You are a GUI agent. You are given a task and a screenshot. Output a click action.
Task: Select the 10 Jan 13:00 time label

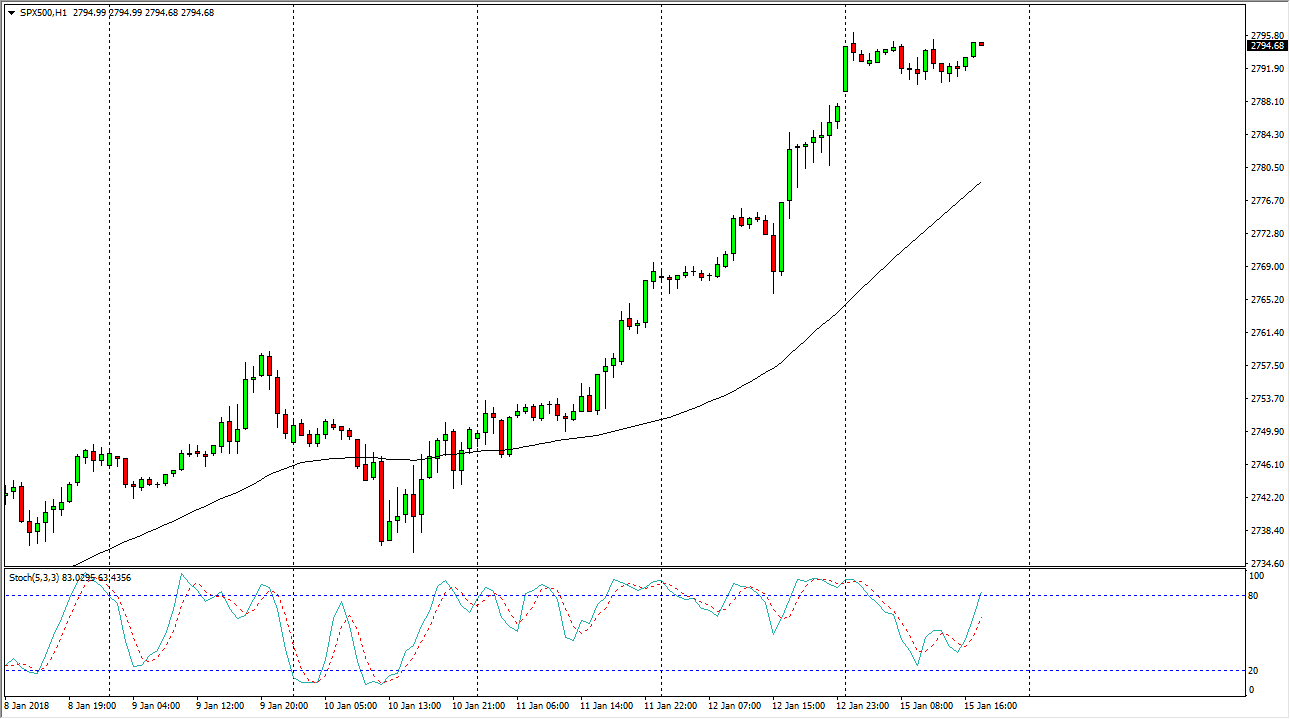point(413,706)
